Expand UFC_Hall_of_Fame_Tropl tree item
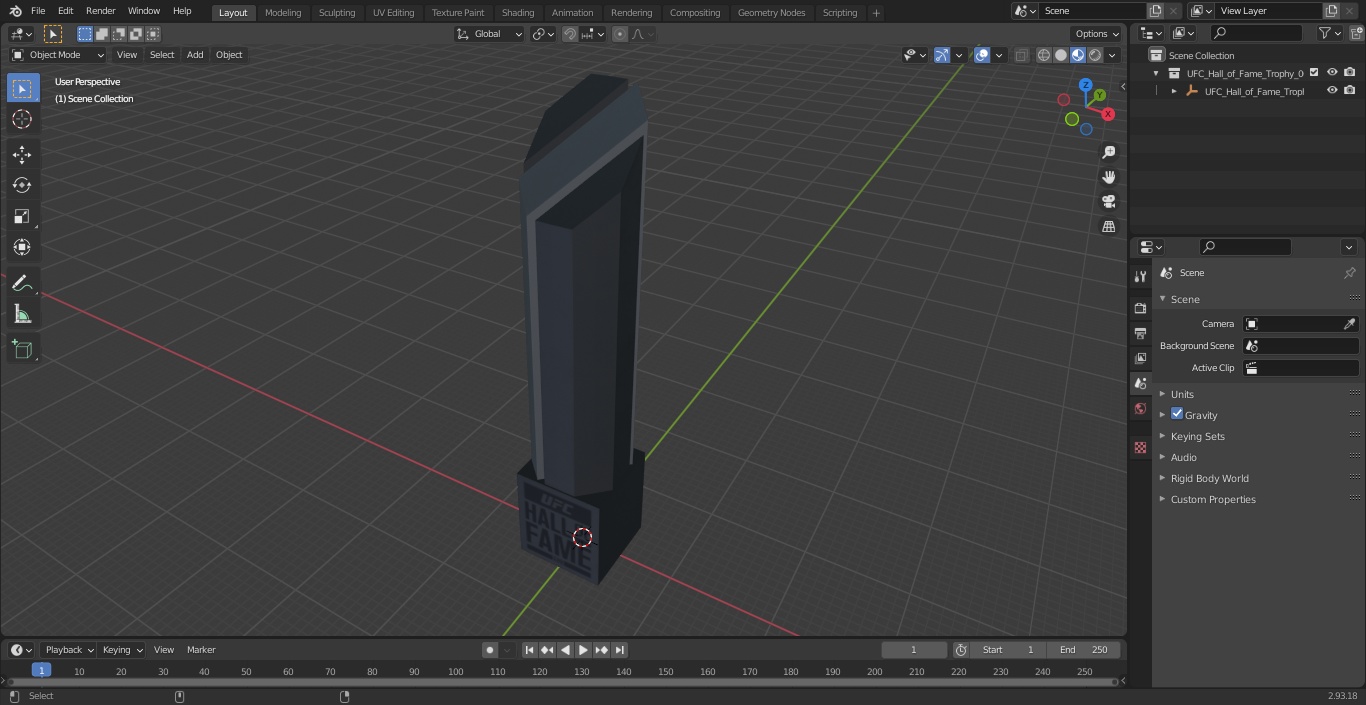 click(x=1174, y=91)
